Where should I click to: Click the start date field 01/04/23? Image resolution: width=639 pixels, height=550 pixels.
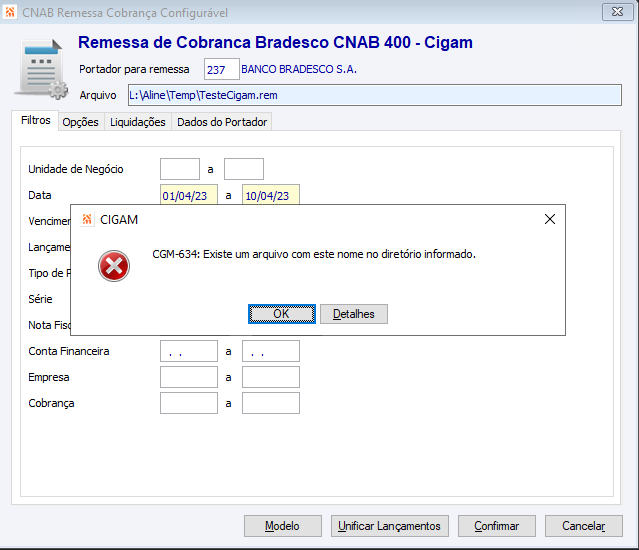click(189, 195)
